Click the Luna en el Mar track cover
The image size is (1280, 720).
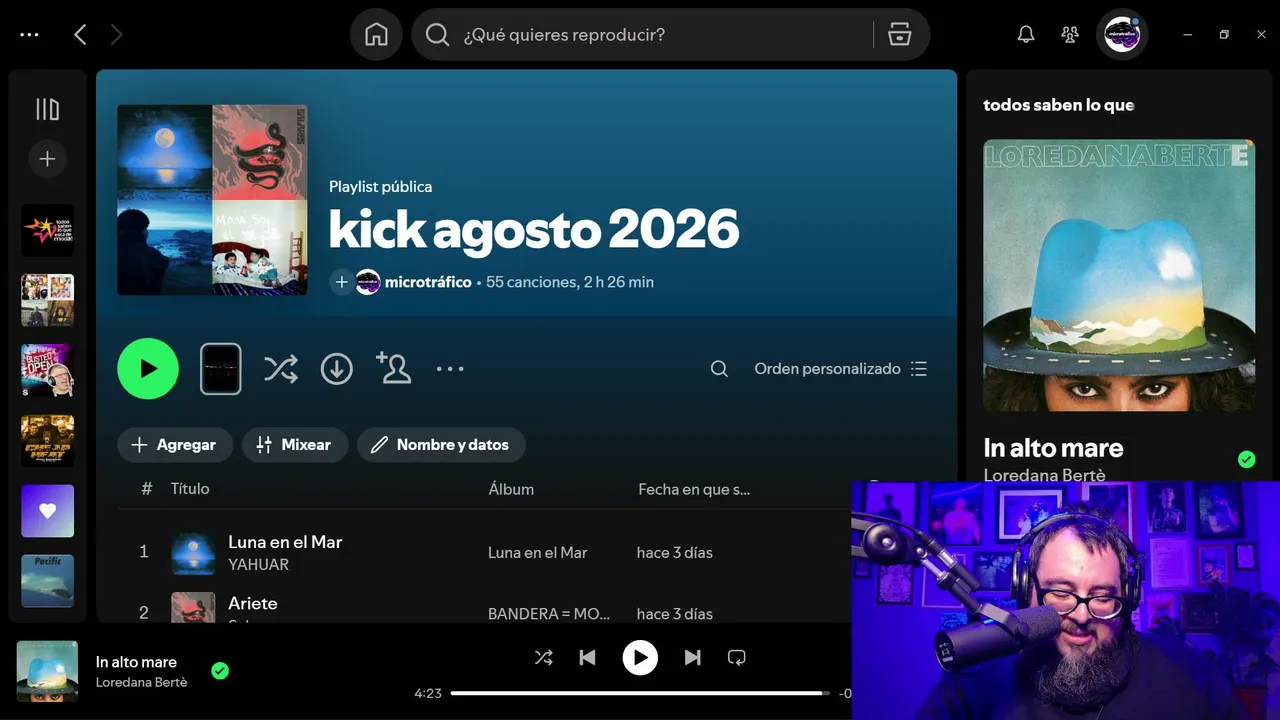193,553
